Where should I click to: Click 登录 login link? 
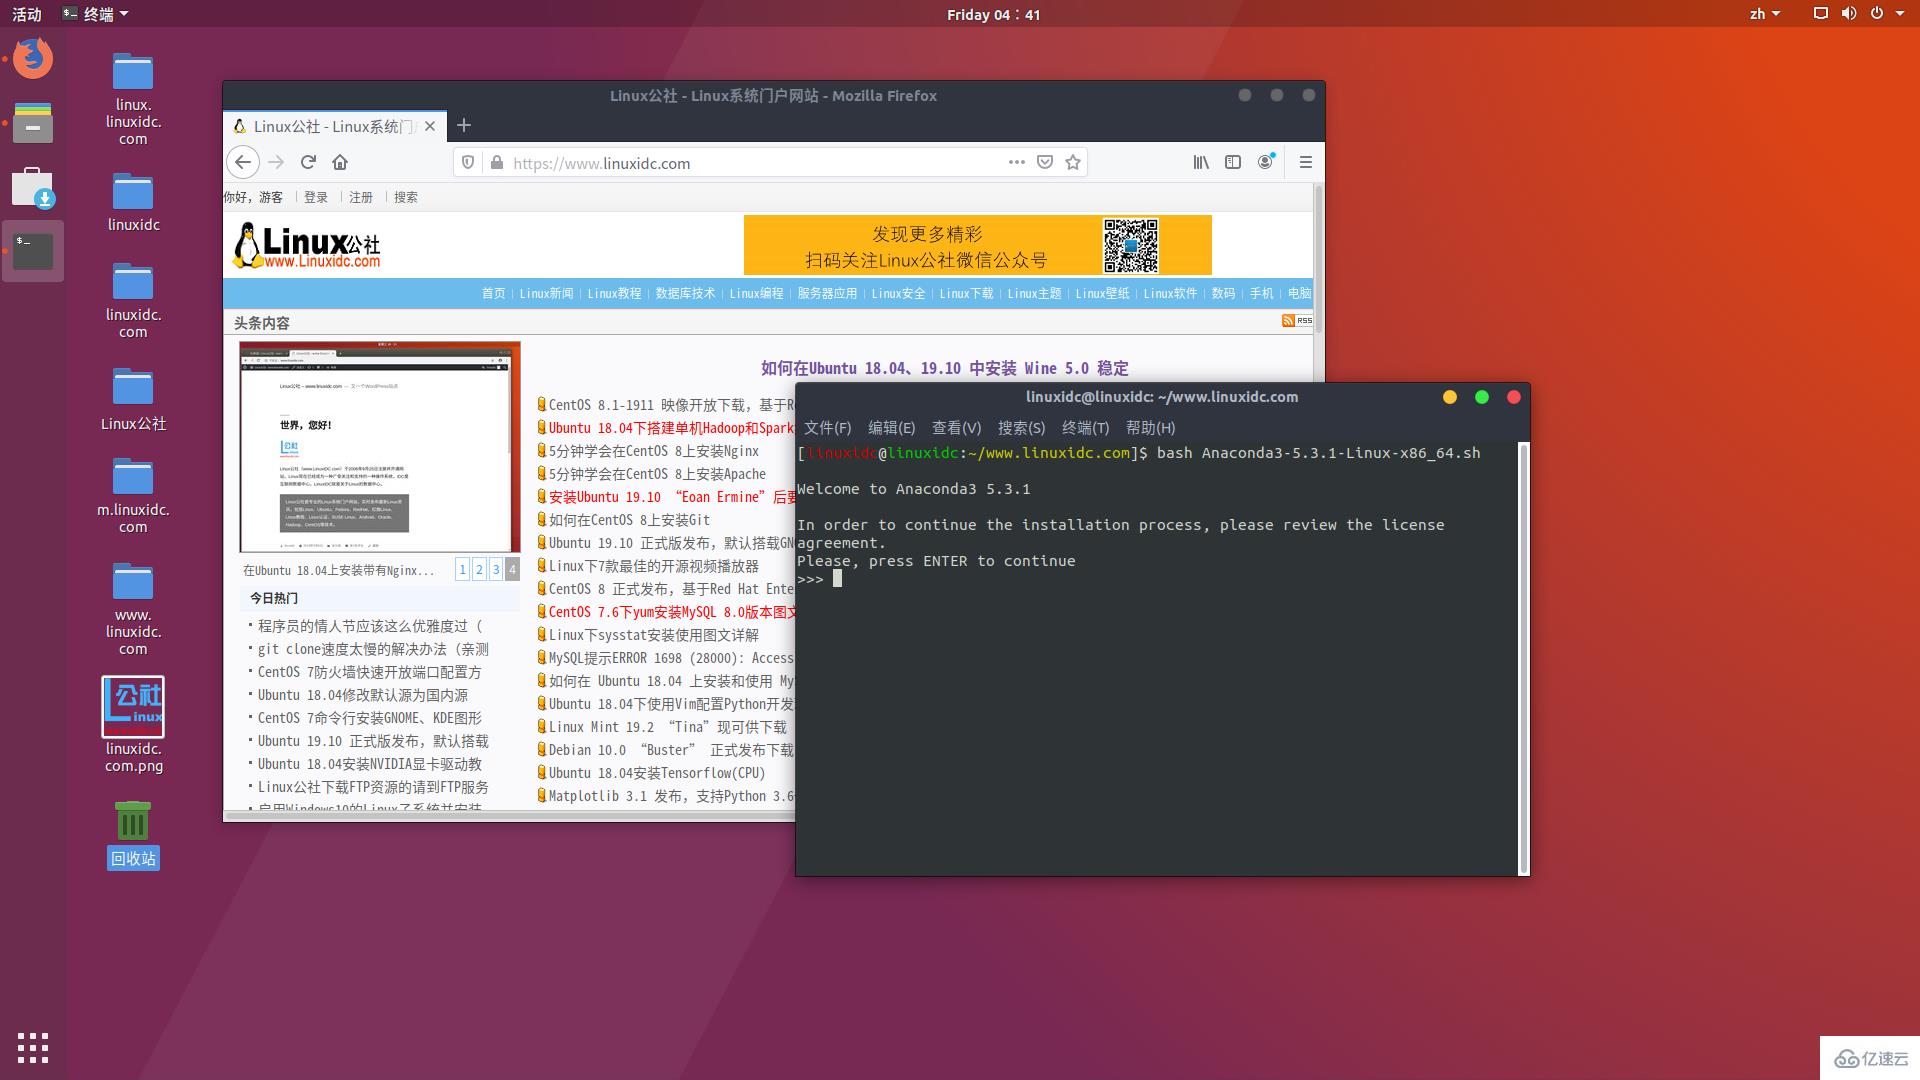316,196
